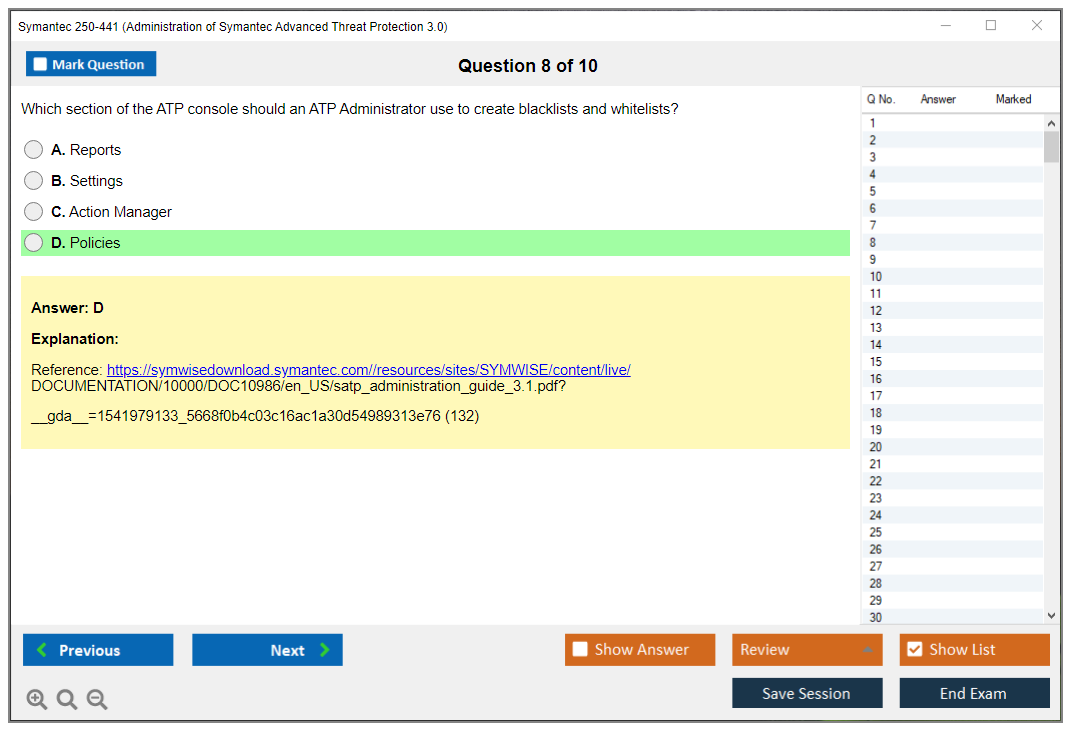The height and width of the screenshot is (735, 1075).
Task: Click the Save Session button
Action: pyautogui.click(x=807, y=693)
